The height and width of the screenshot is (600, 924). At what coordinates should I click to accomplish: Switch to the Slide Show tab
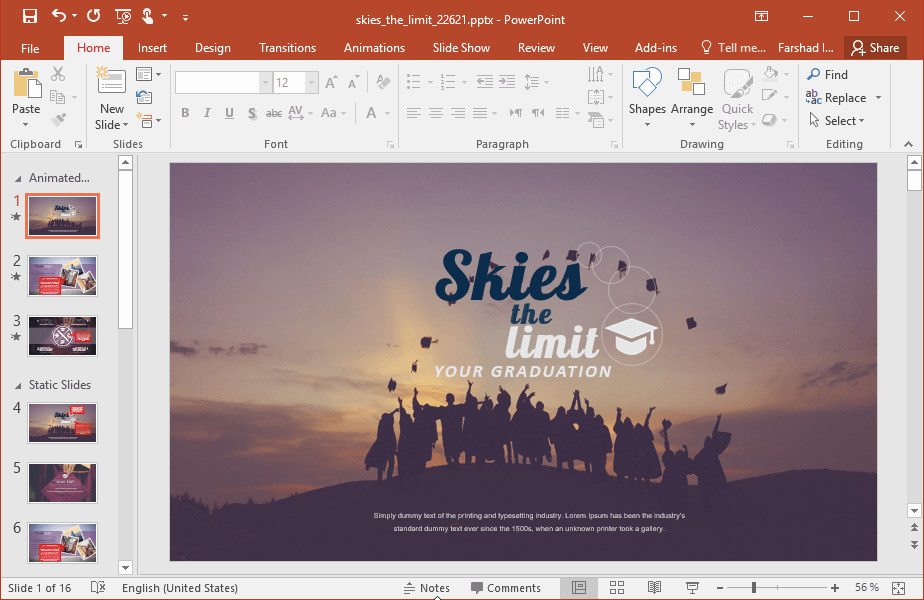point(461,48)
